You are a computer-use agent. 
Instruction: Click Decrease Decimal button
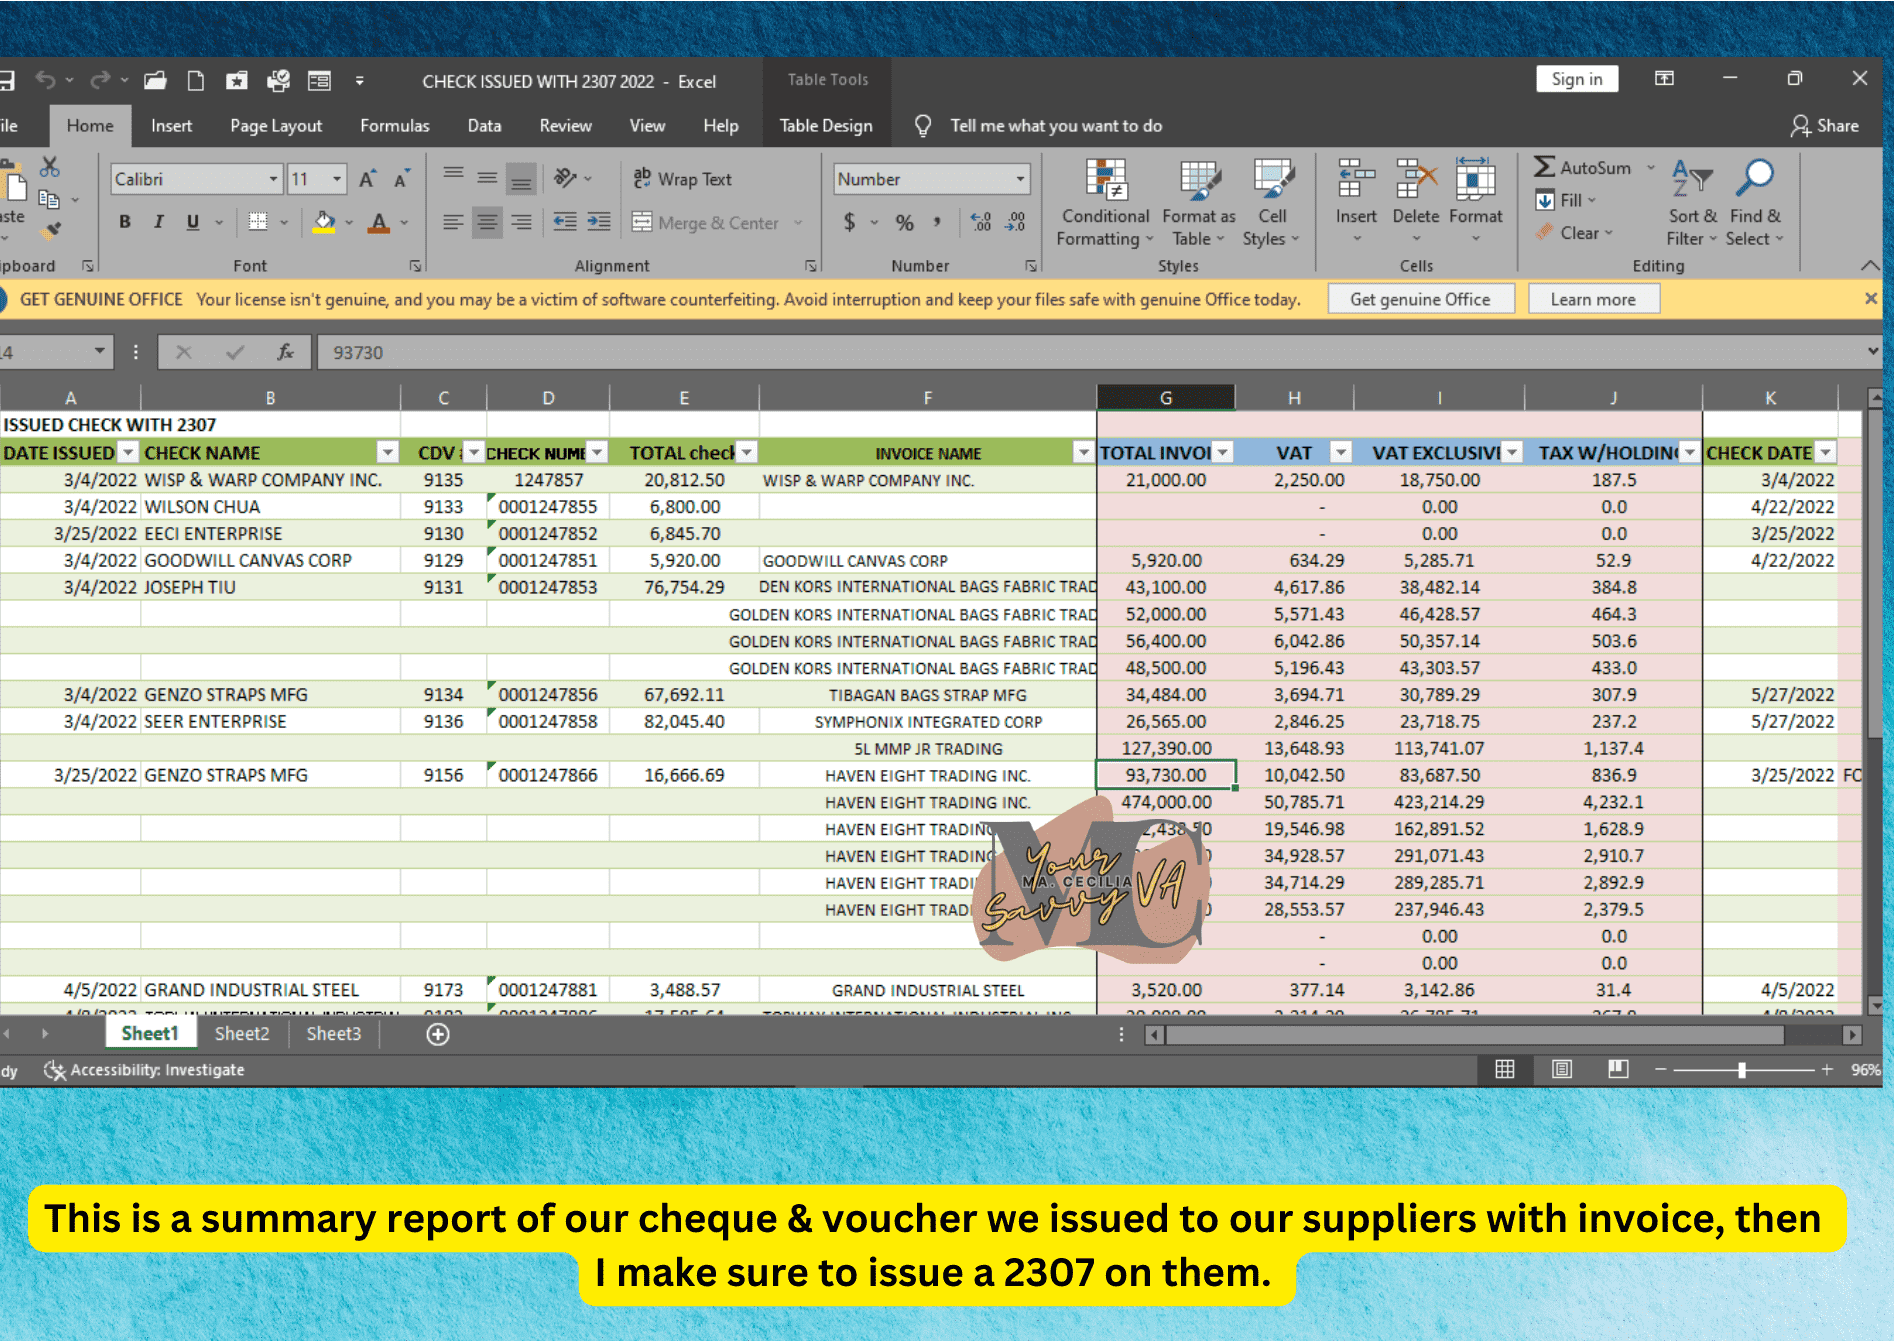tap(1016, 222)
